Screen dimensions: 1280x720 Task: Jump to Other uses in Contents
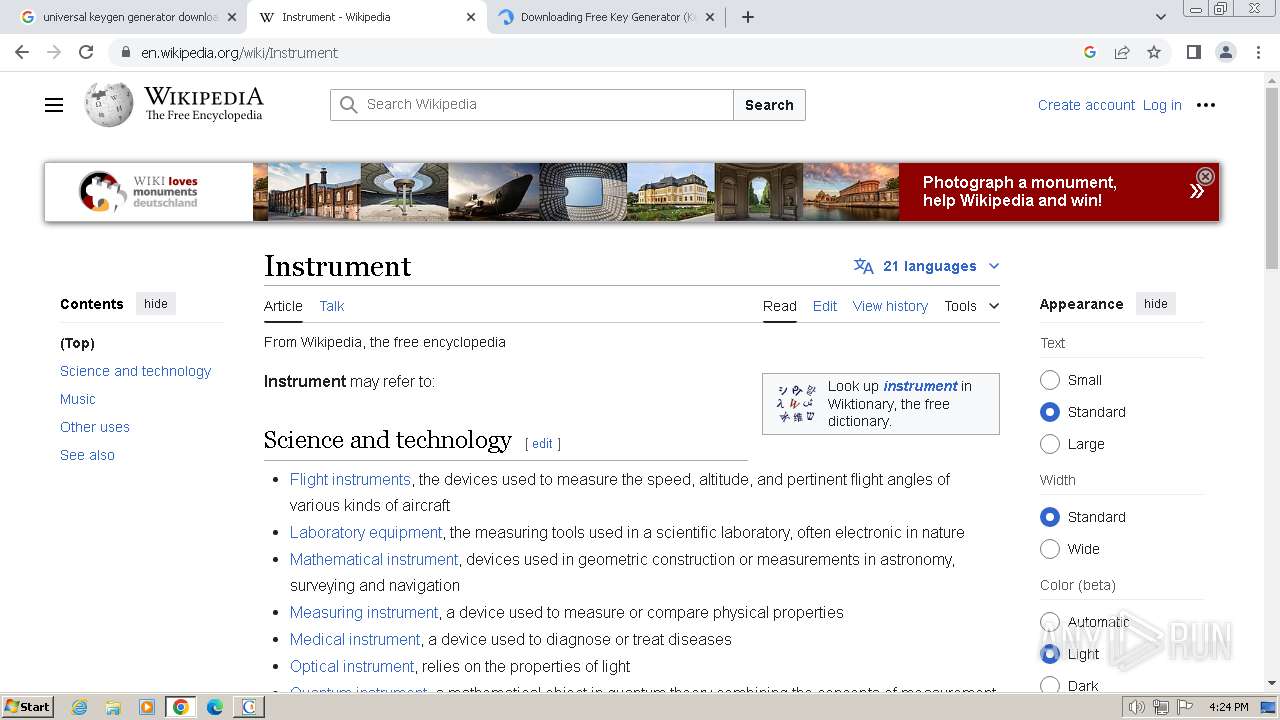pyautogui.click(x=95, y=427)
